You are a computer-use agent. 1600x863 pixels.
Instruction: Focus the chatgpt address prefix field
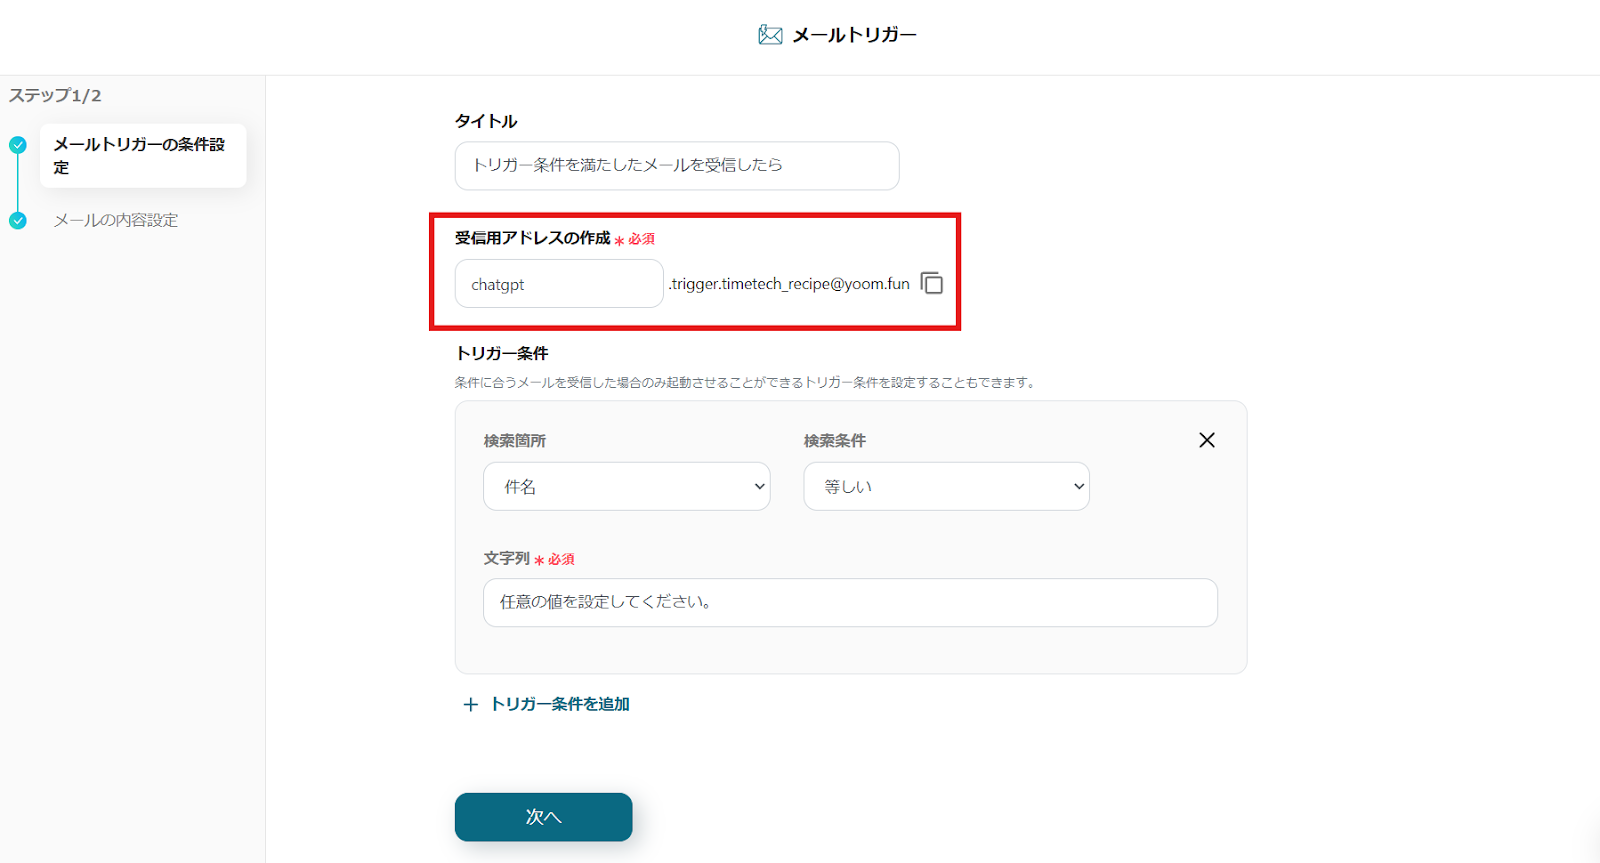(559, 284)
